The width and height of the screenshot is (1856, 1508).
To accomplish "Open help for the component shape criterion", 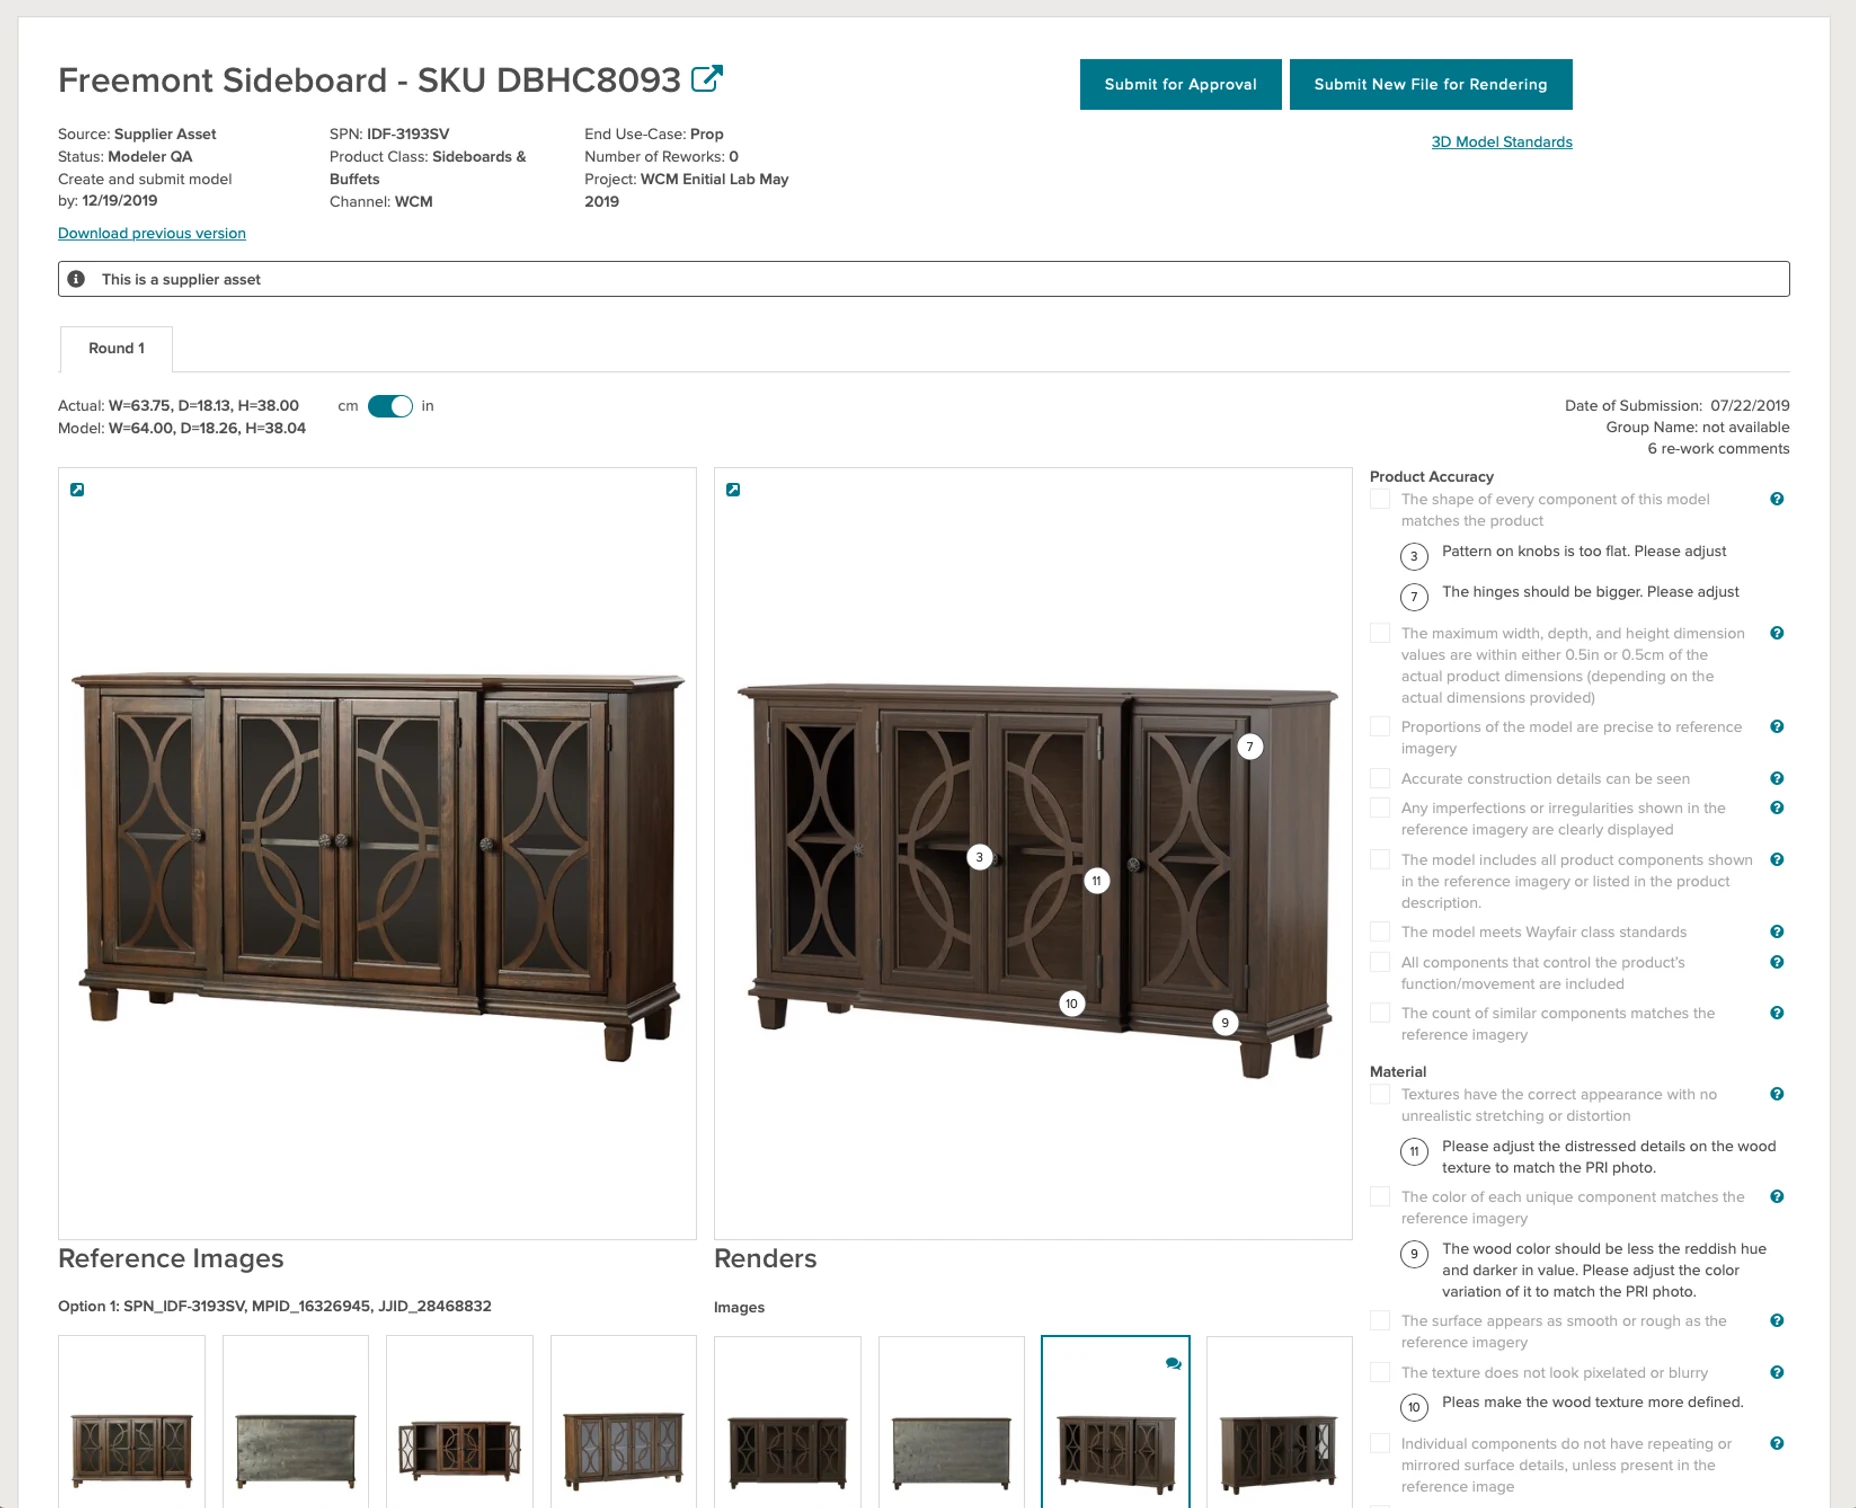I will (x=1777, y=499).
